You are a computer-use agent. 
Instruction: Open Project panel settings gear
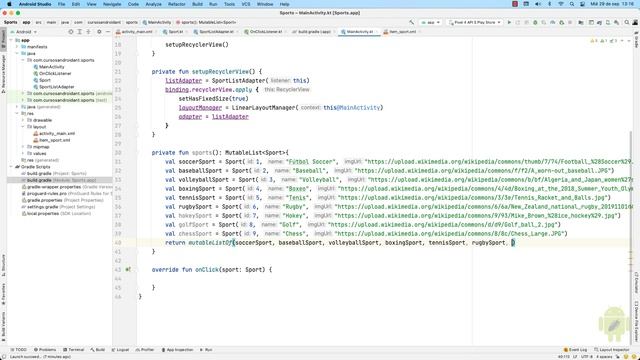99,32
